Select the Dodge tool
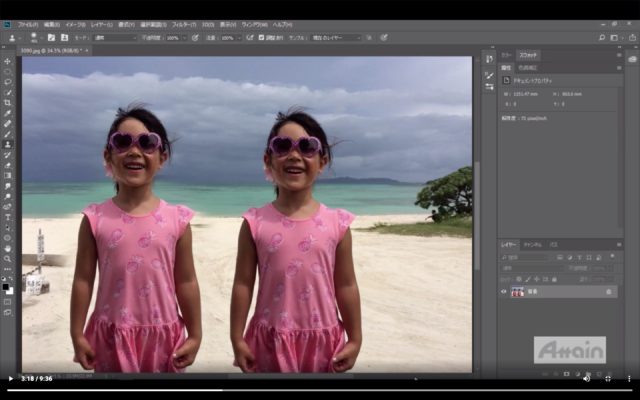This screenshot has width=640, height=400. [7, 196]
